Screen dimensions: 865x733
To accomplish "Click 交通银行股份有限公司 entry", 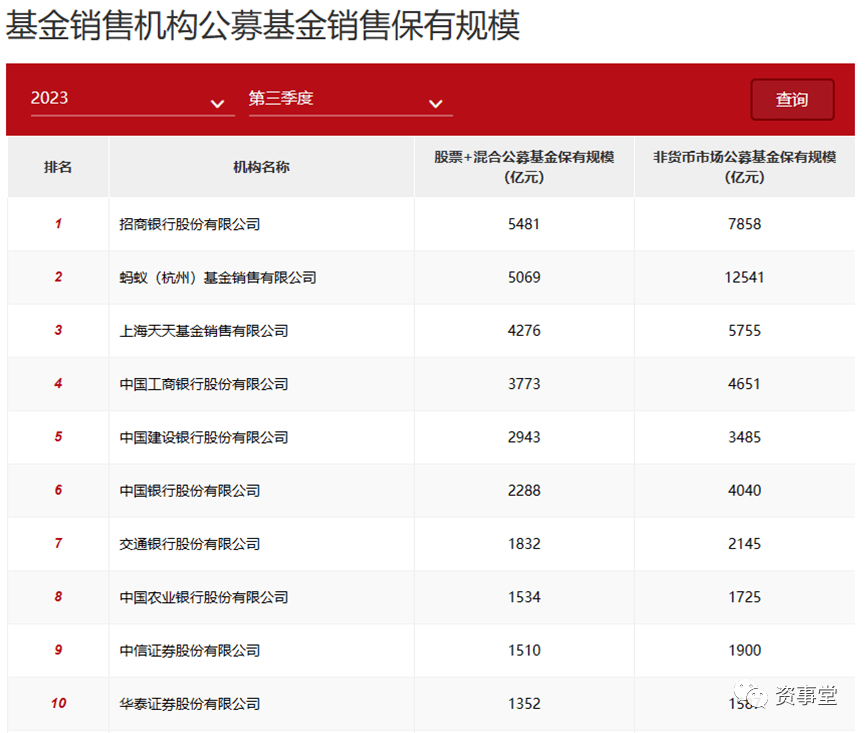I will [190, 544].
